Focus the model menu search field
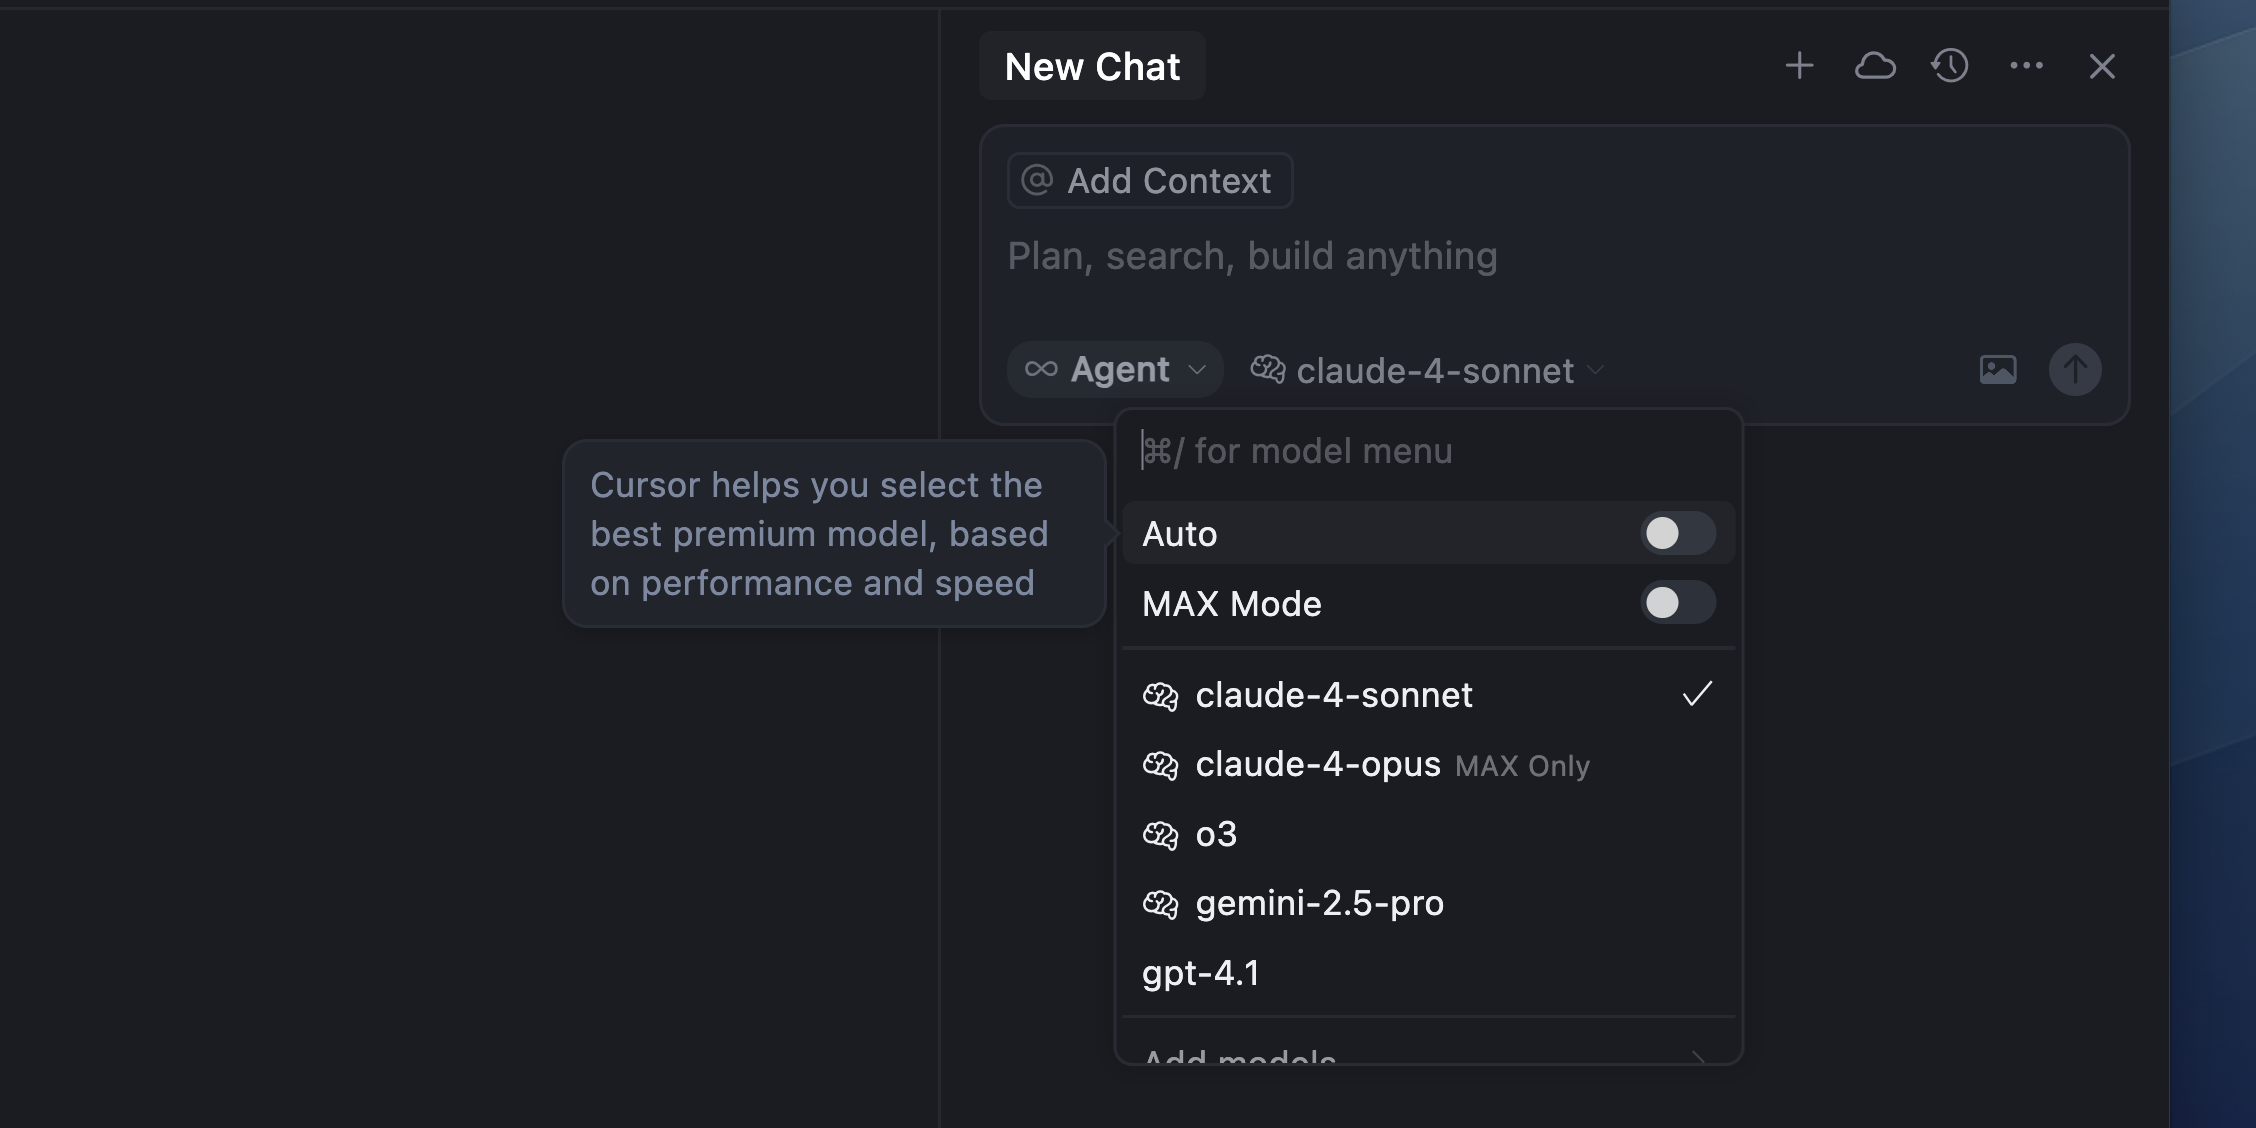 (x=1428, y=452)
